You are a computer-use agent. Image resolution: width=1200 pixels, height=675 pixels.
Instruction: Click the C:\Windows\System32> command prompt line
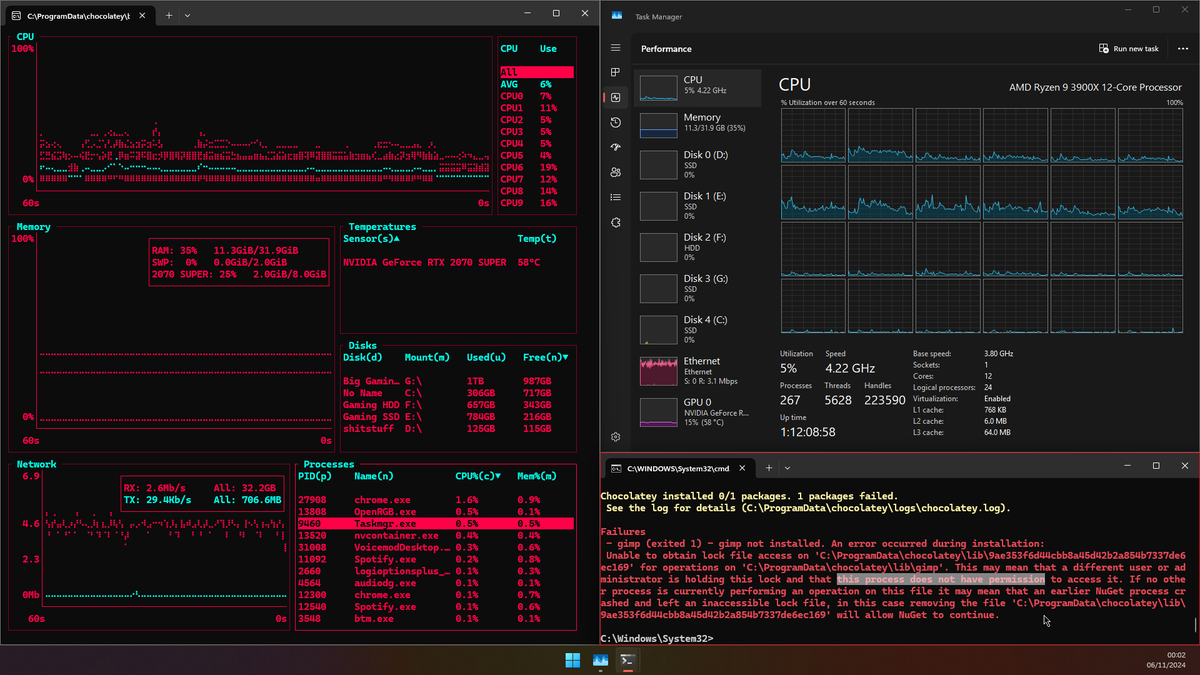click(657, 638)
